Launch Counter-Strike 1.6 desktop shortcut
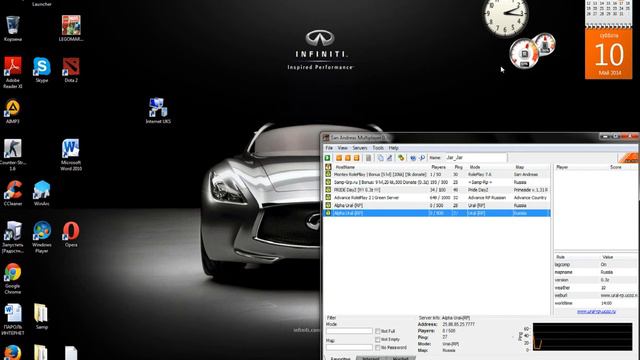Screen dimensions: 640x360 (13, 155)
